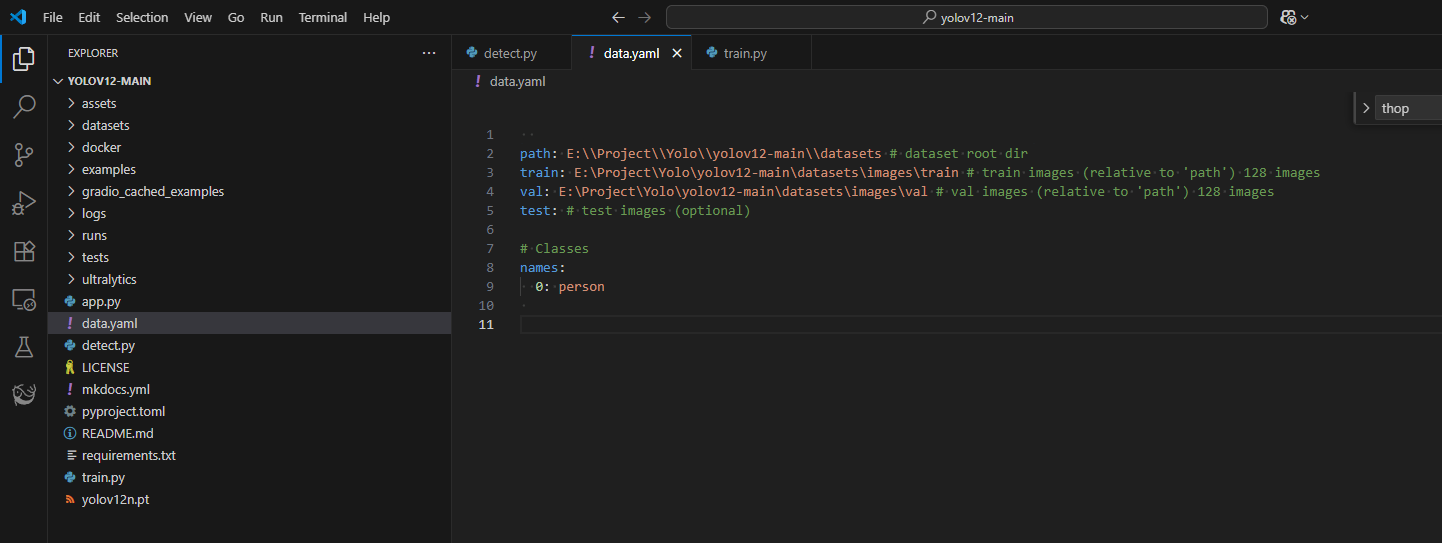Open the Docker whale view
This screenshot has width=1442, height=543.
24,395
